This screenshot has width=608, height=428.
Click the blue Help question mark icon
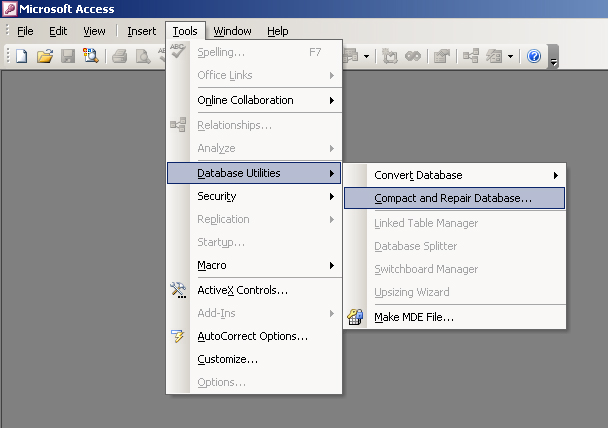tap(534, 56)
